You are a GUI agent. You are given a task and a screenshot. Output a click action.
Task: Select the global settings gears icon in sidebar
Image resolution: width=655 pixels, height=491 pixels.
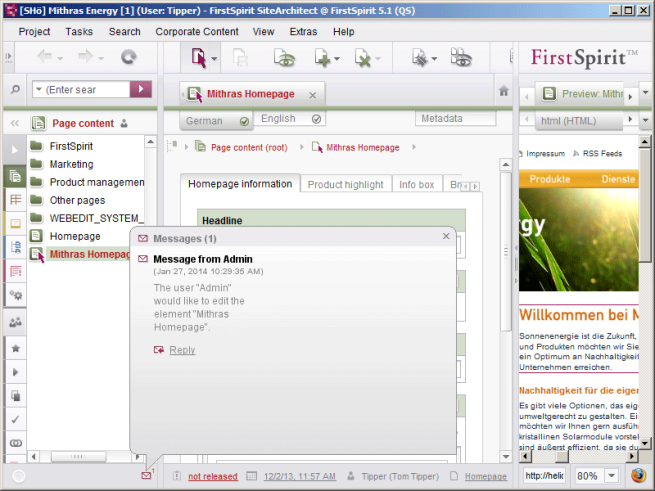click(x=15, y=295)
